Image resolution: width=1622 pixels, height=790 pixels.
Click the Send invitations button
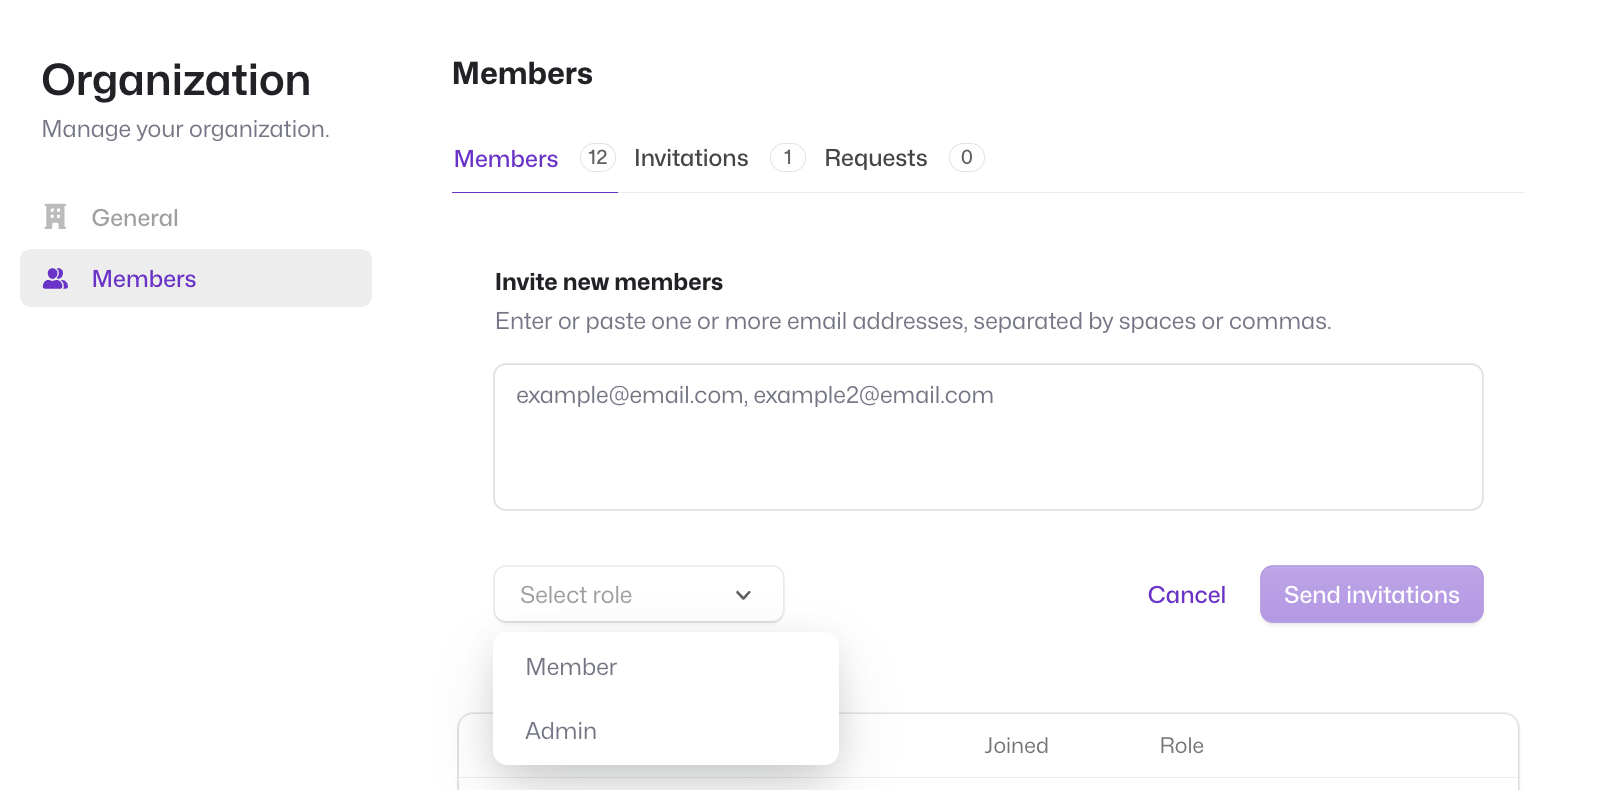click(1372, 594)
